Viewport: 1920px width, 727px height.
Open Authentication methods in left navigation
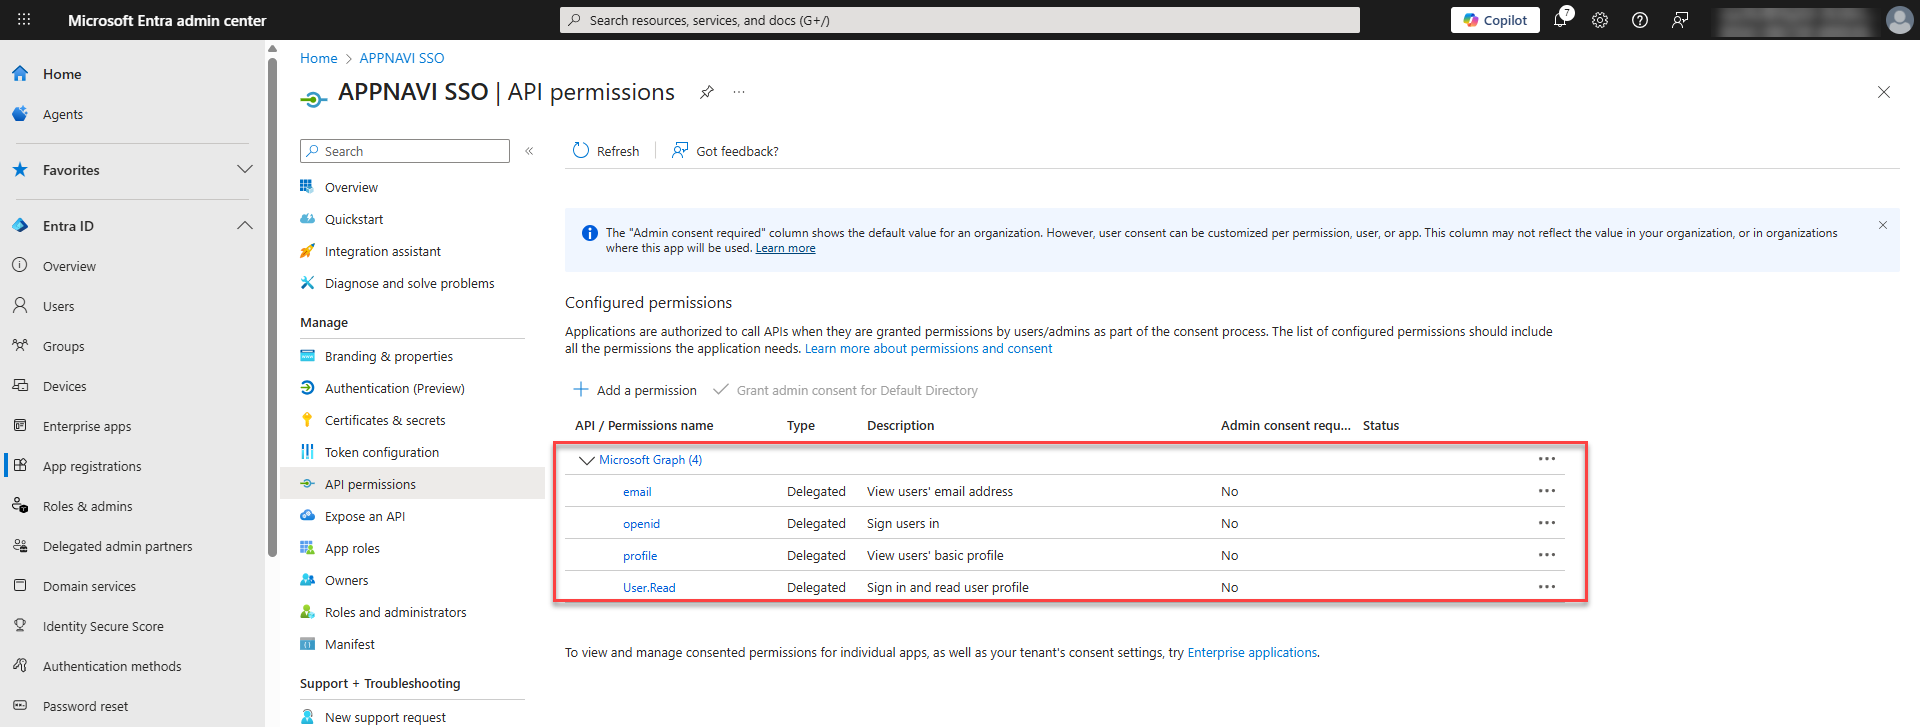point(112,667)
